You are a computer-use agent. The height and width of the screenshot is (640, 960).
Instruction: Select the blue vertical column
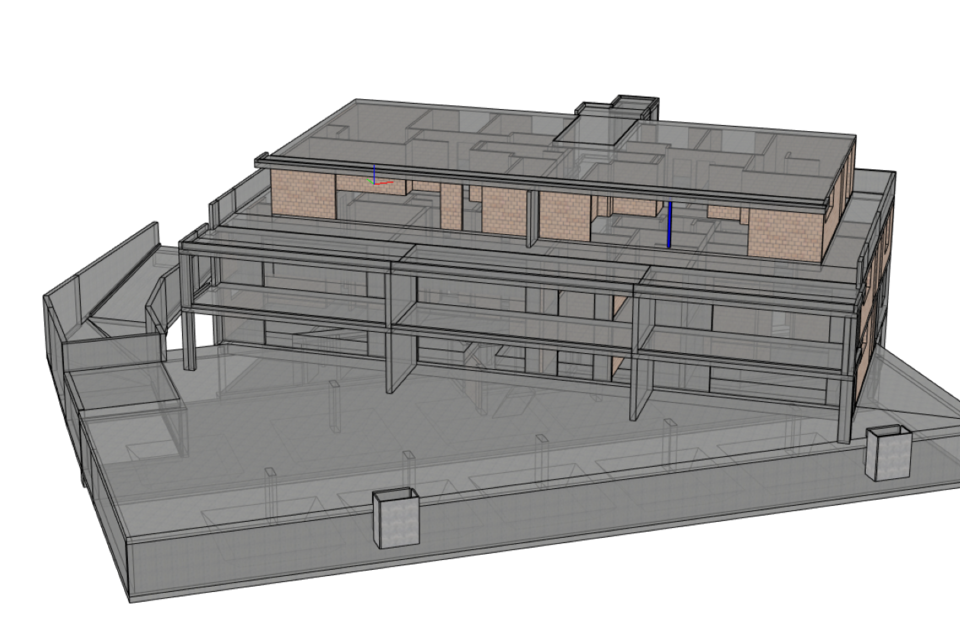[x=669, y=225]
